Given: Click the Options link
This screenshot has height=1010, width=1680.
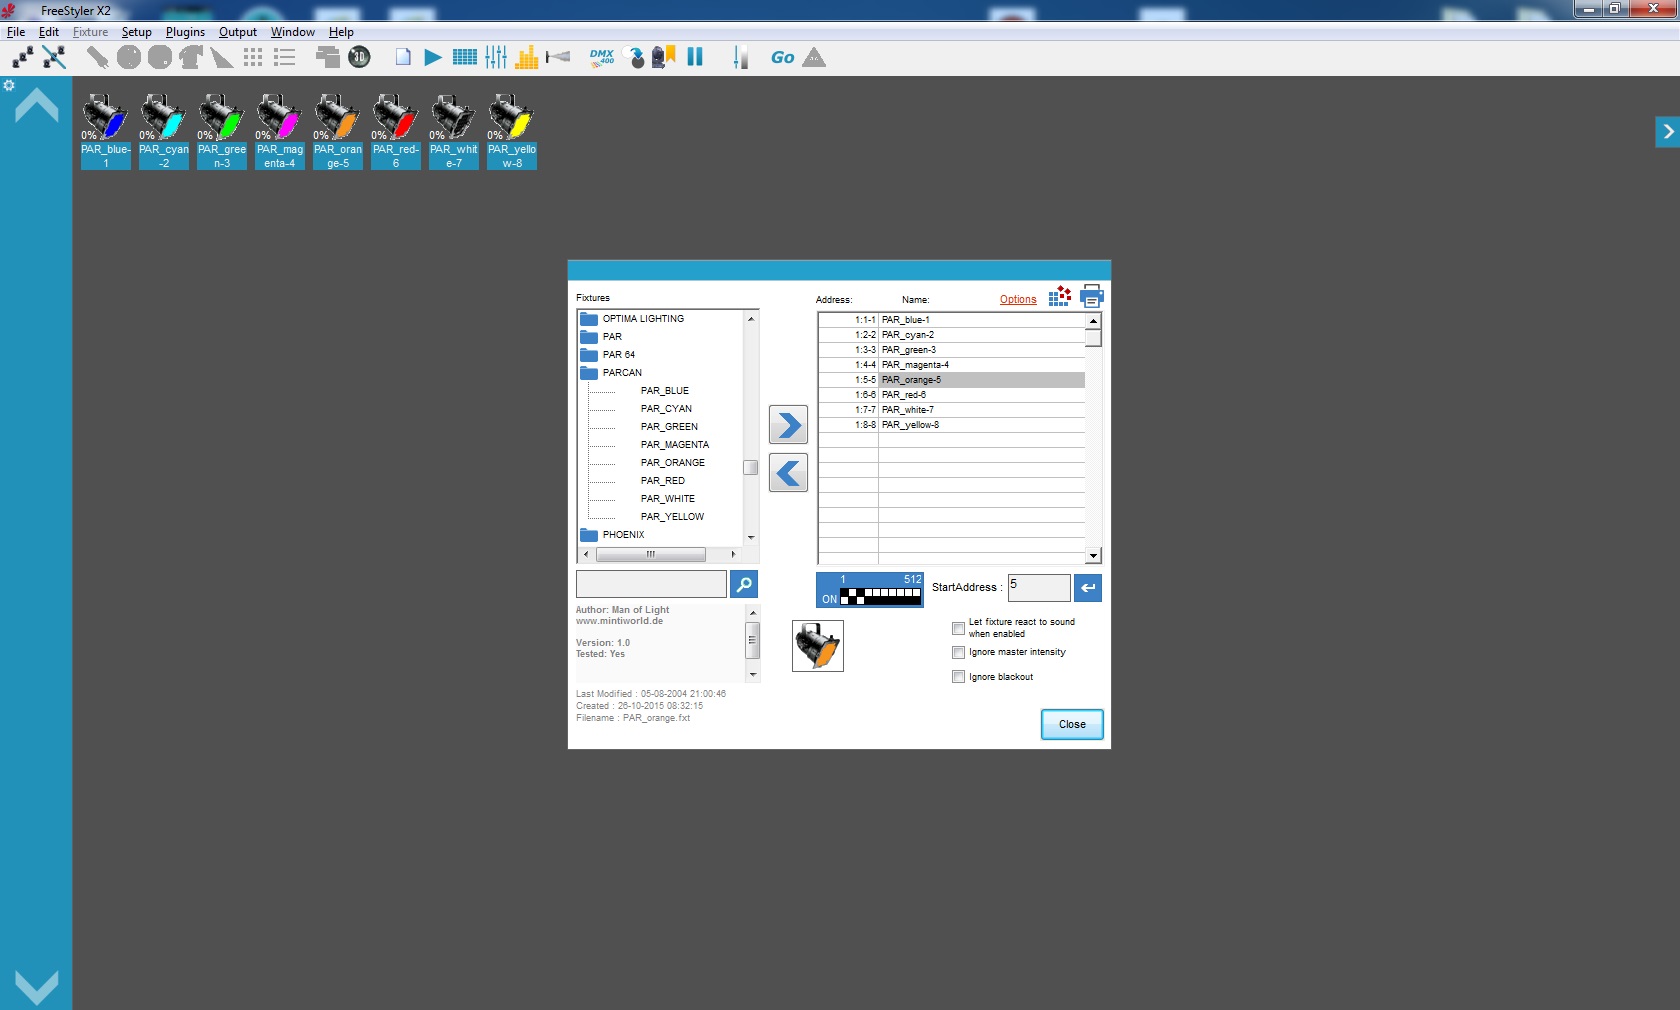Looking at the screenshot, I should point(1018,299).
